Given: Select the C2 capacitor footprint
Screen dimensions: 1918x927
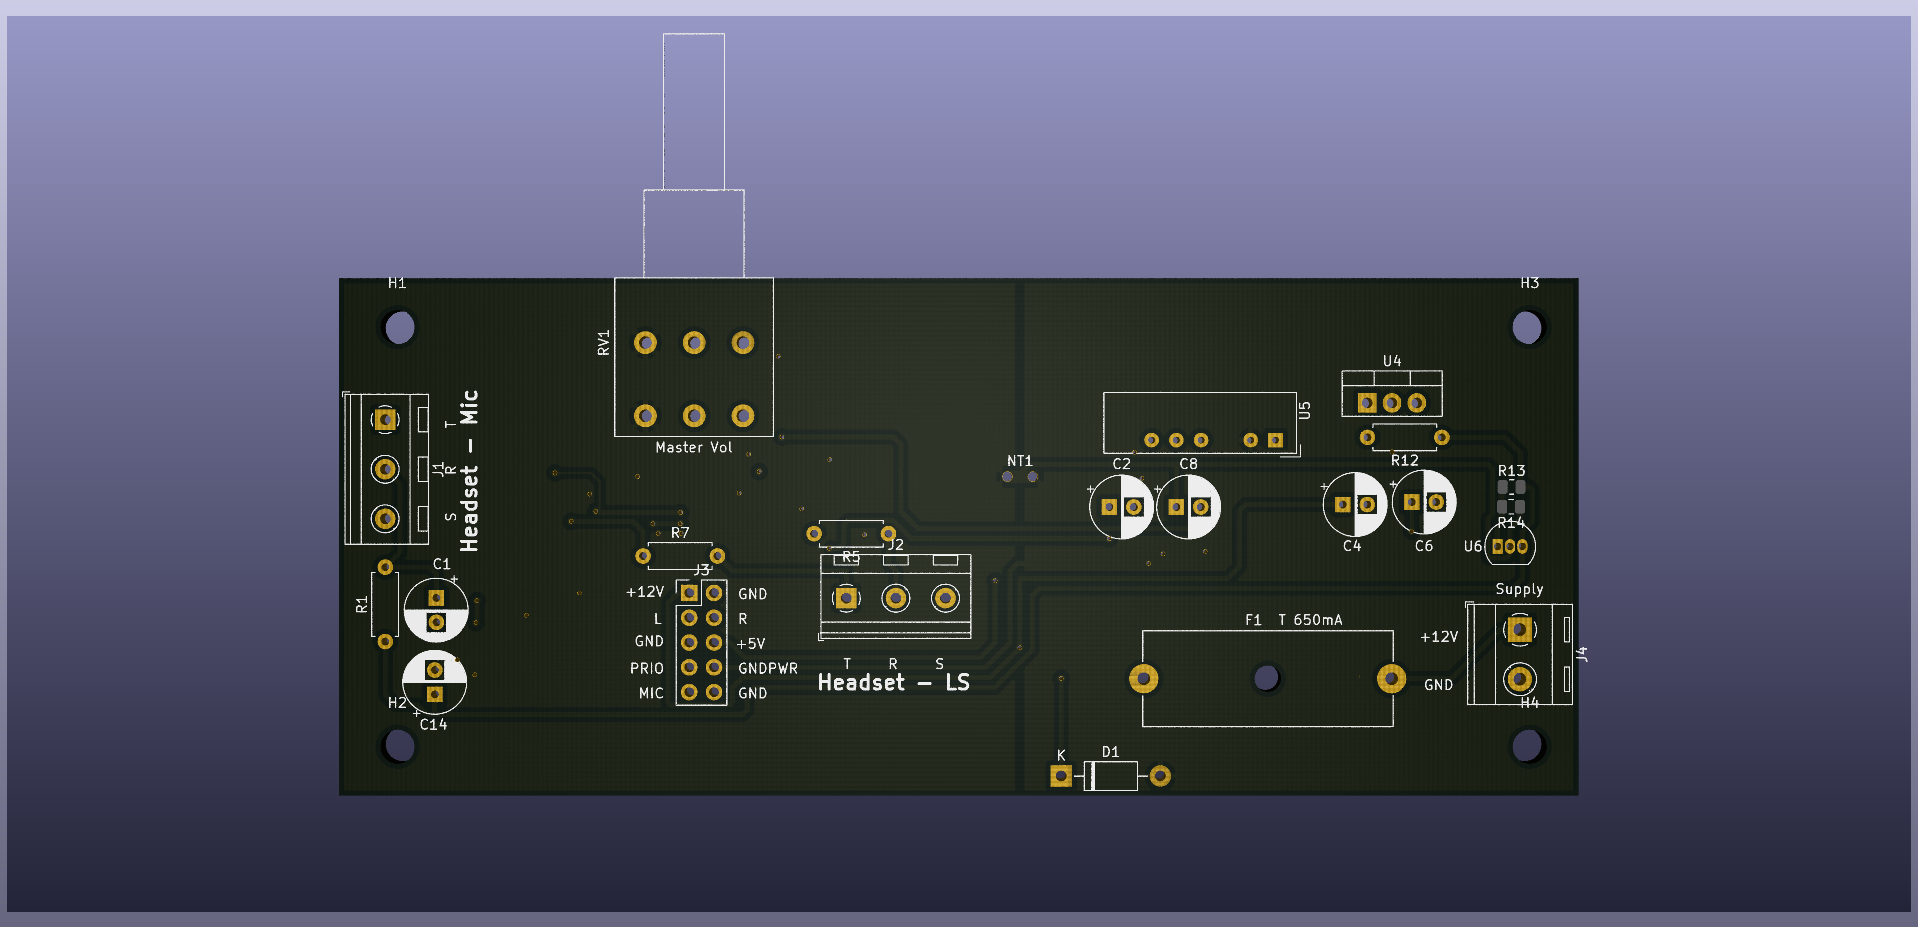Looking at the screenshot, I should coord(1121,507).
